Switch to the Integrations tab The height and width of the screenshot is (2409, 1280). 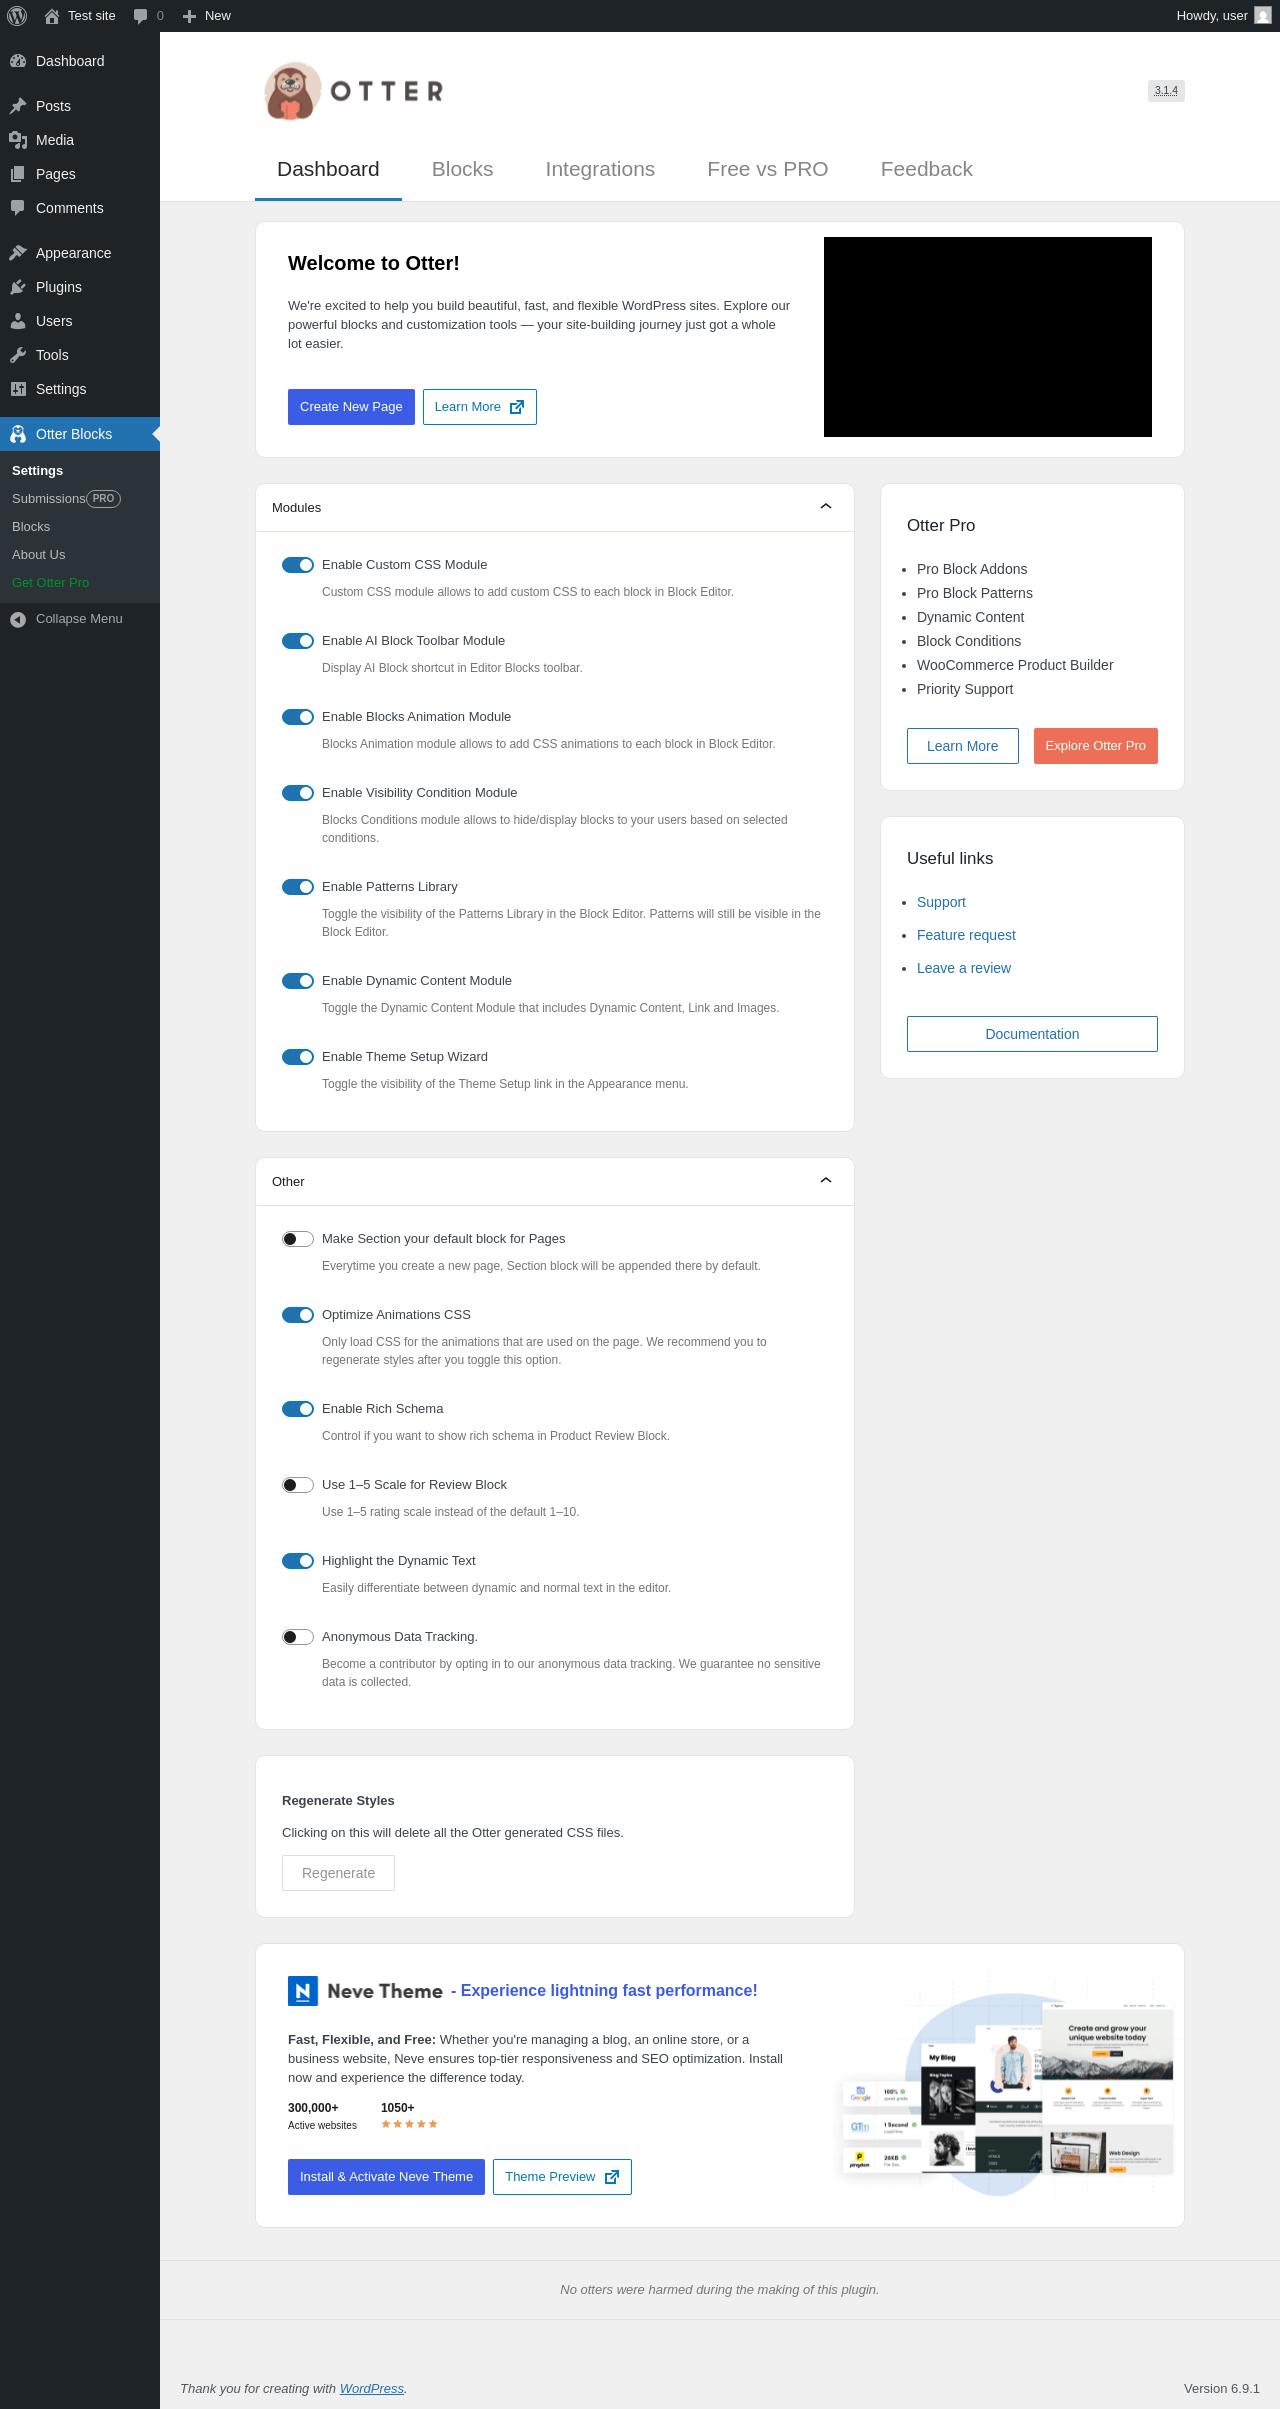(x=600, y=169)
